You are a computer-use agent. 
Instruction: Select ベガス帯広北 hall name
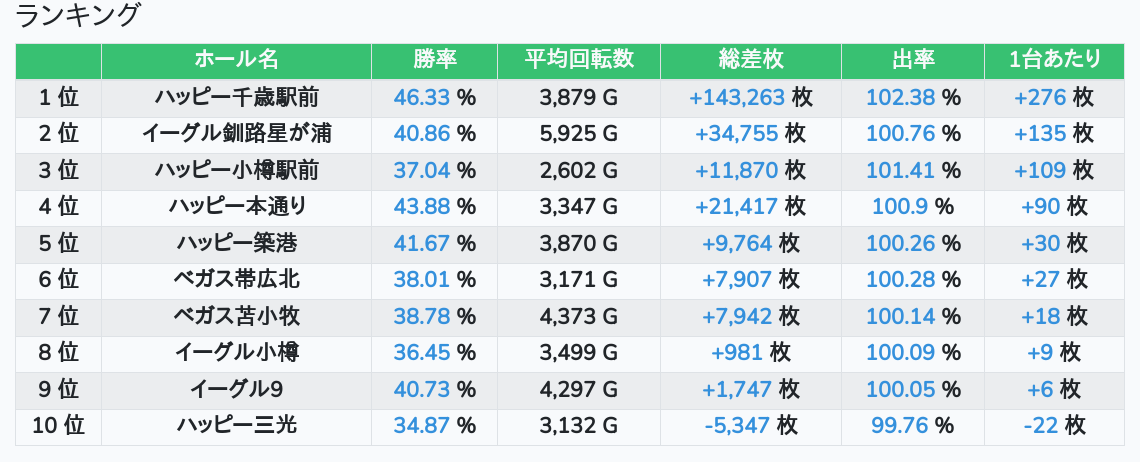coord(236,280)
